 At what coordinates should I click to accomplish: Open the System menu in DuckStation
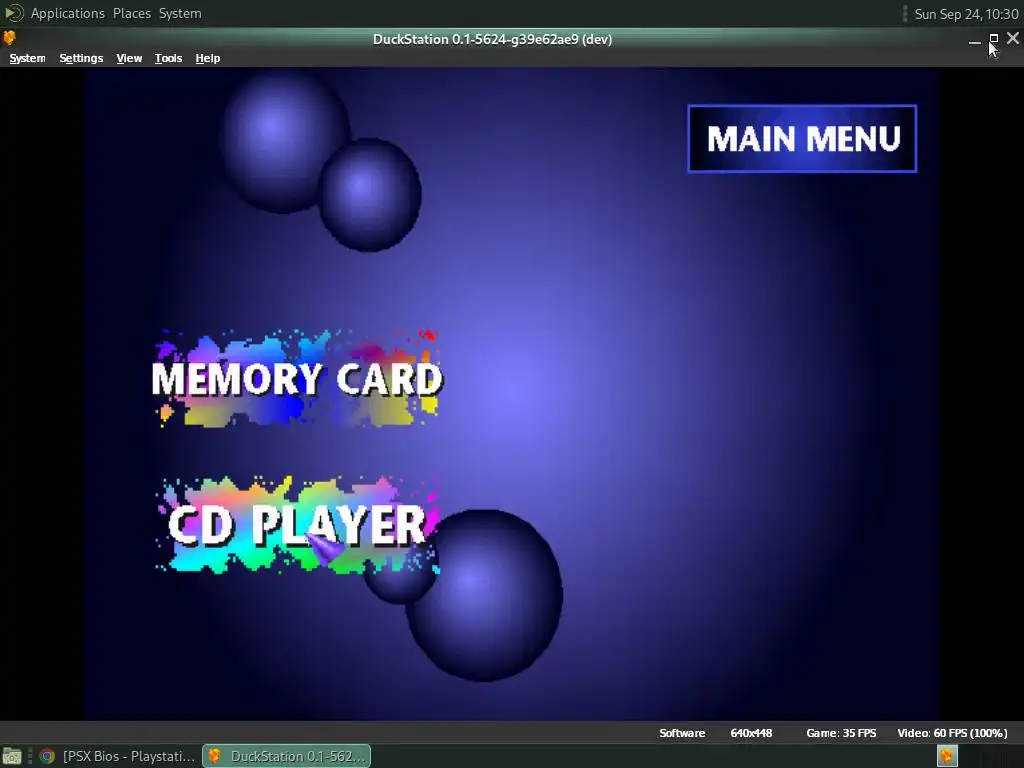click(27, 58)
